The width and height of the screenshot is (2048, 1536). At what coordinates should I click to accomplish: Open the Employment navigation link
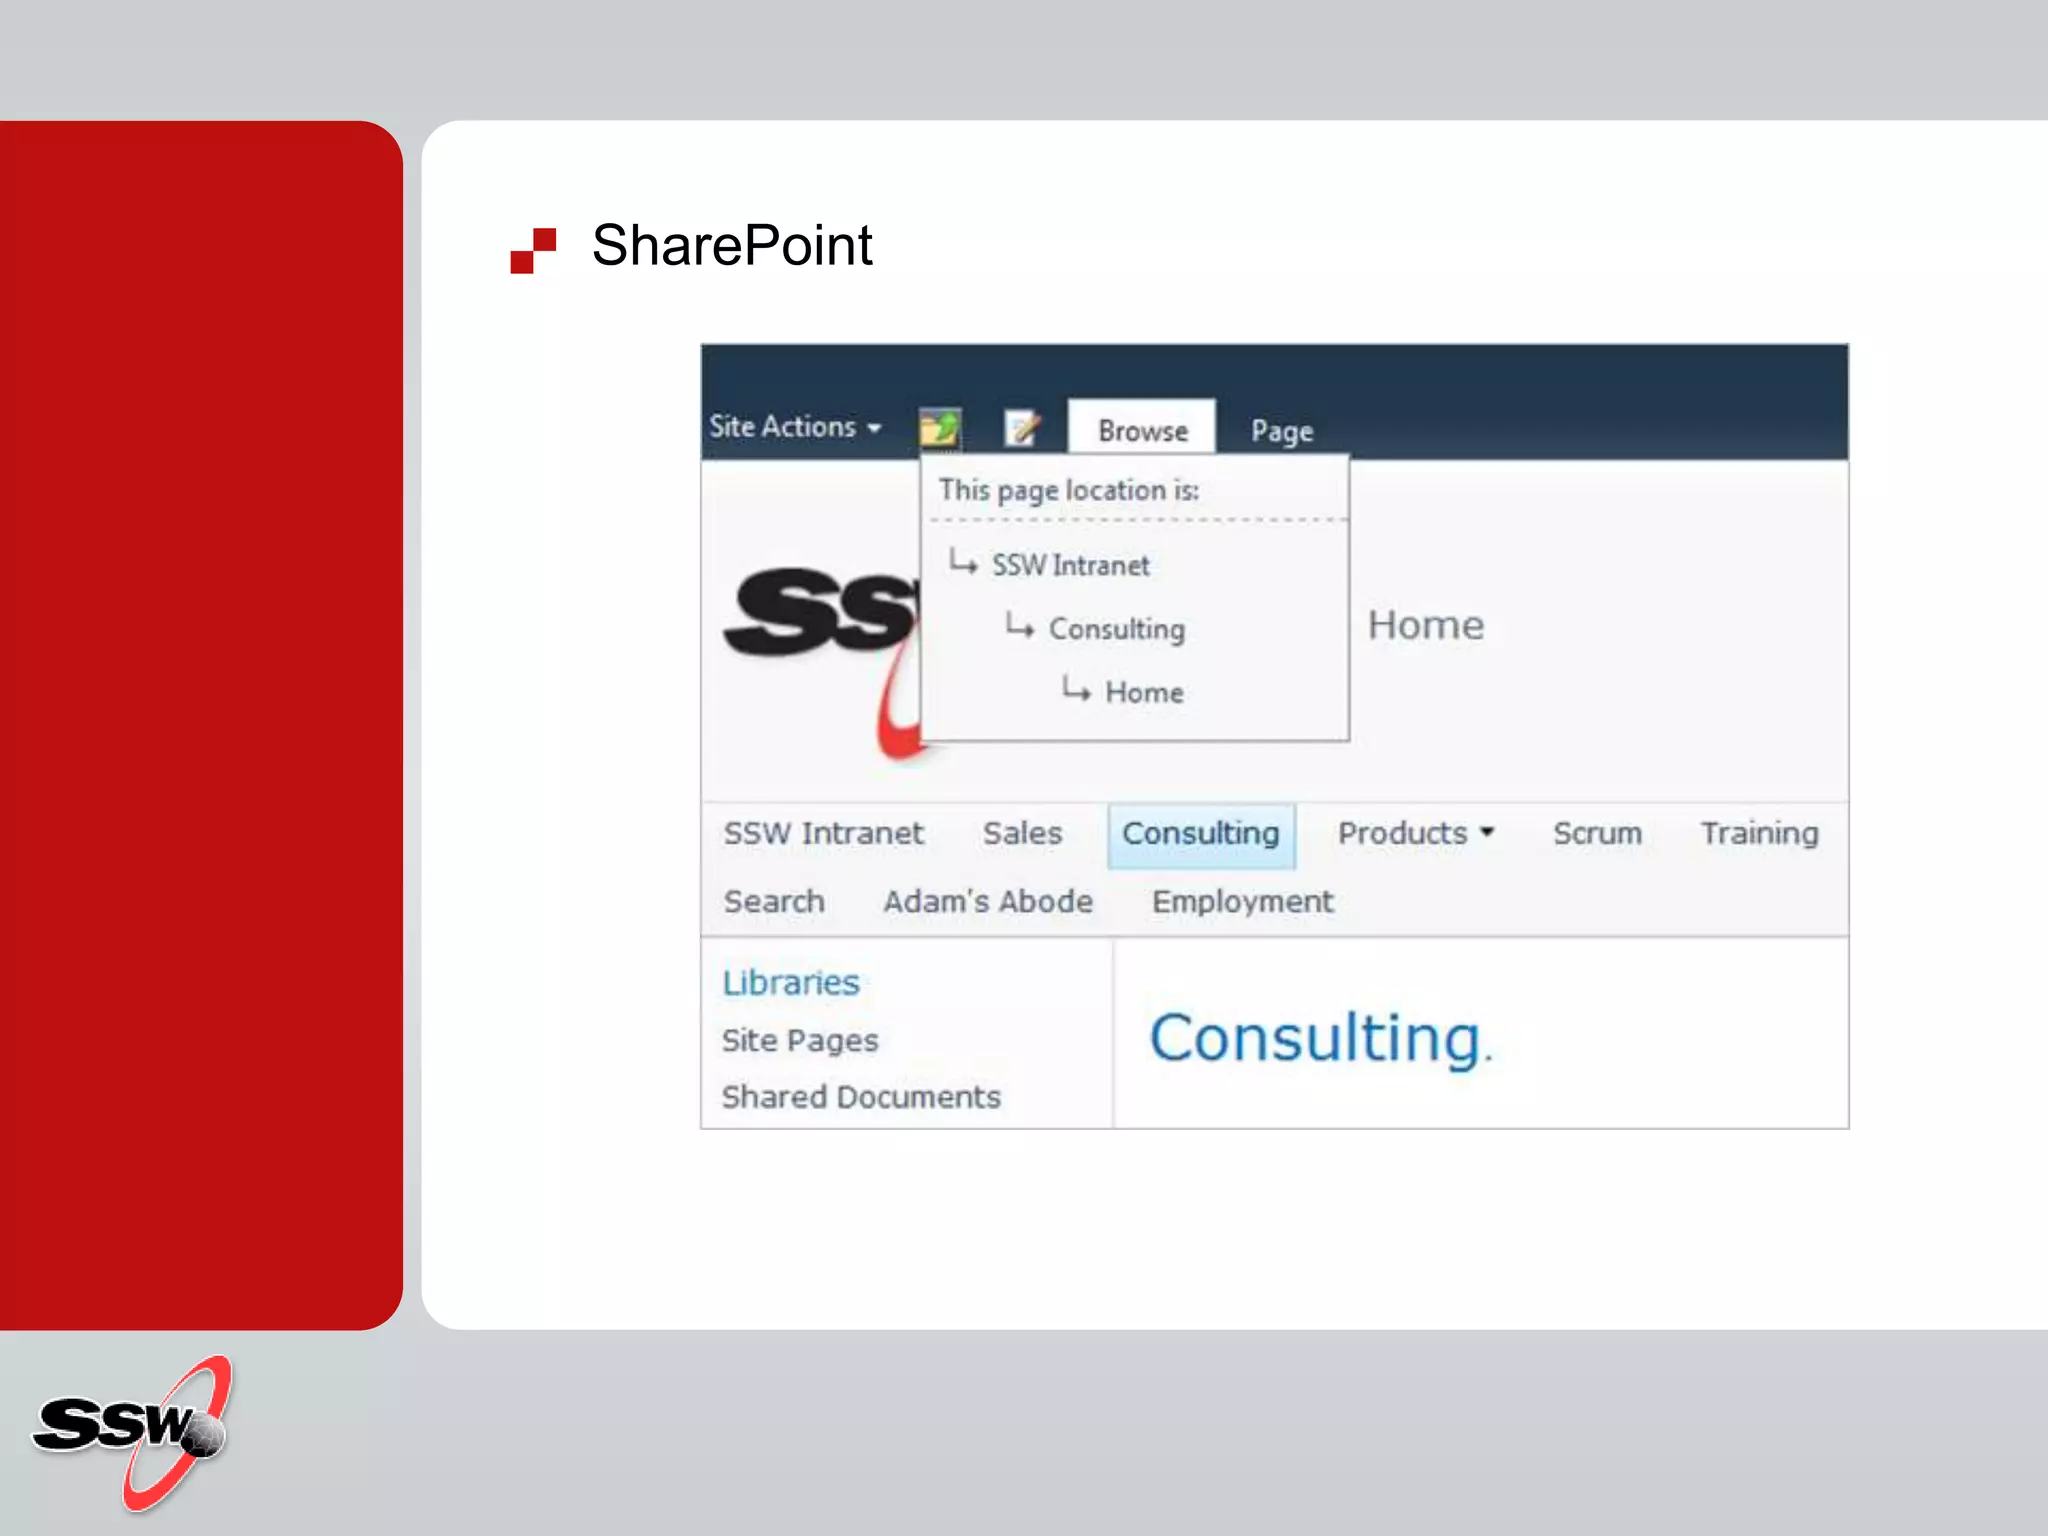coord(1242,902)
